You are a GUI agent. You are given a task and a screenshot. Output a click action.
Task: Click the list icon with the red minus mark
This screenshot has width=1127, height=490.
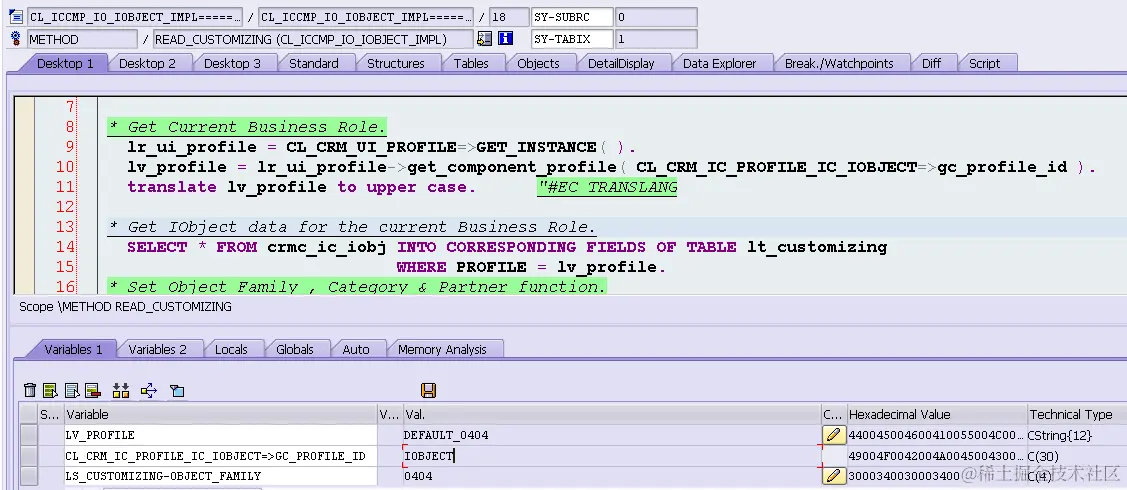tap(93, 390)
